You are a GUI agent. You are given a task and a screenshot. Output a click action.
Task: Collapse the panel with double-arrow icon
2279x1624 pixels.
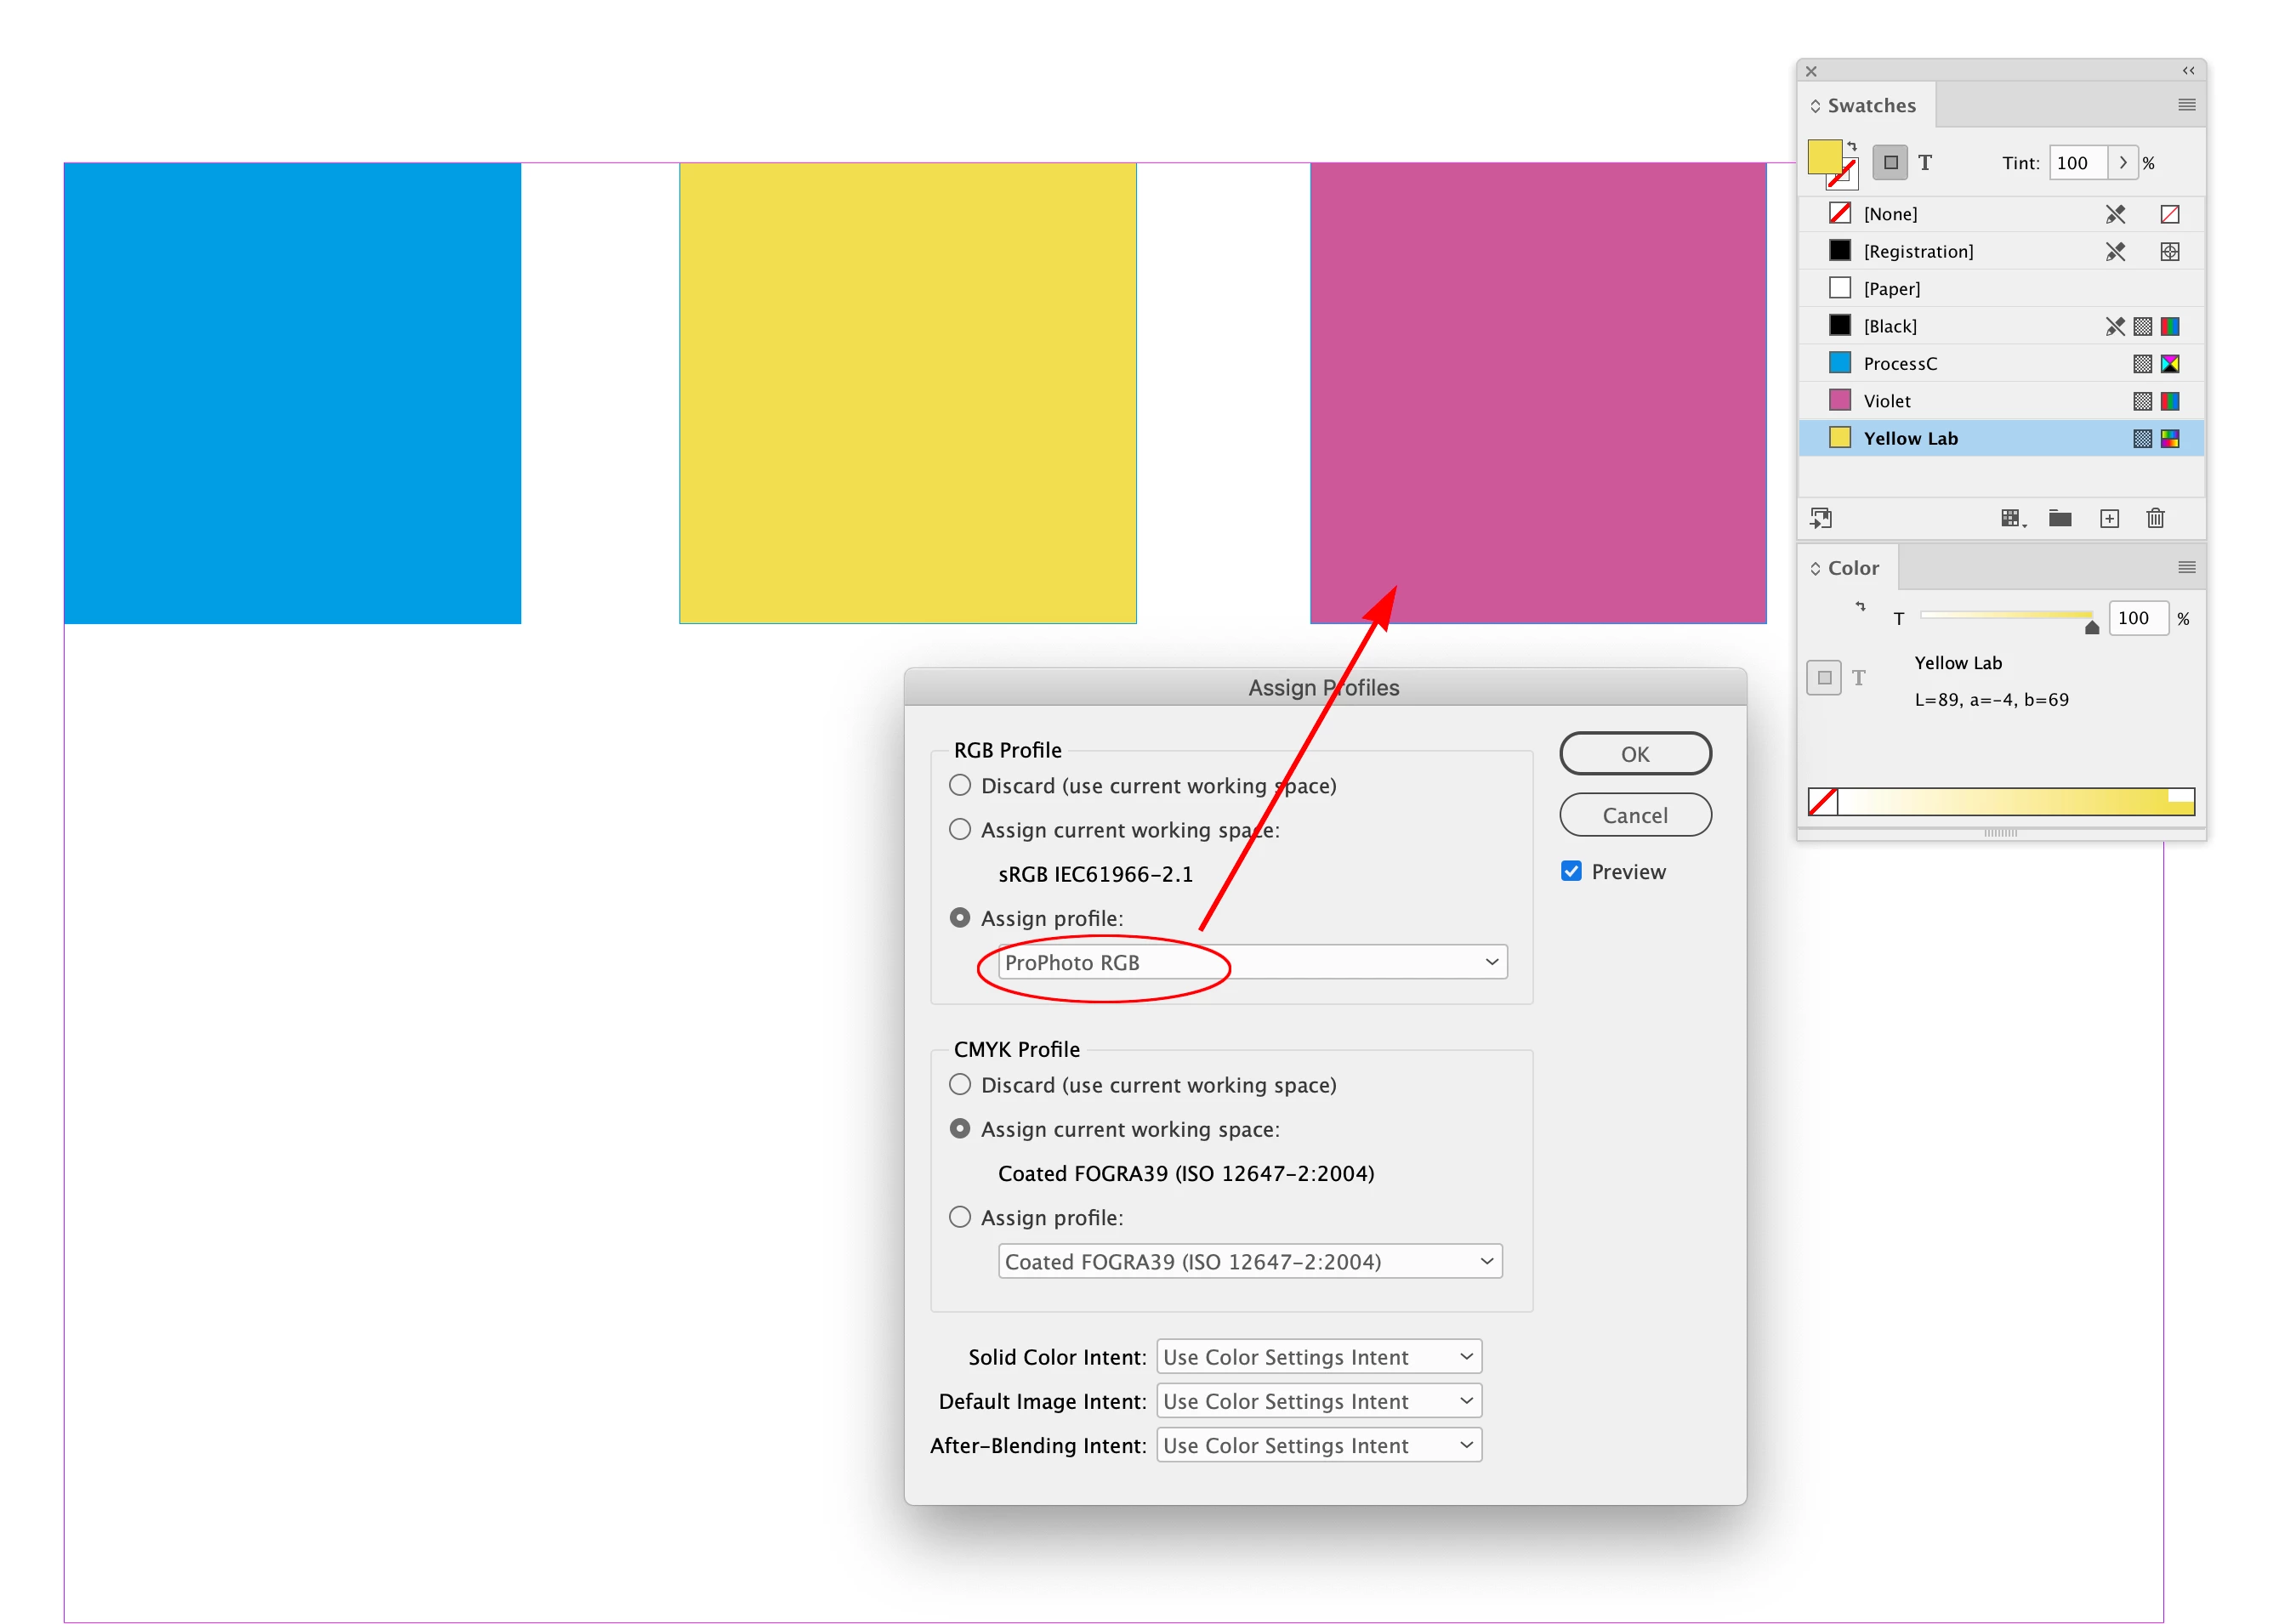coord(2188,71)
